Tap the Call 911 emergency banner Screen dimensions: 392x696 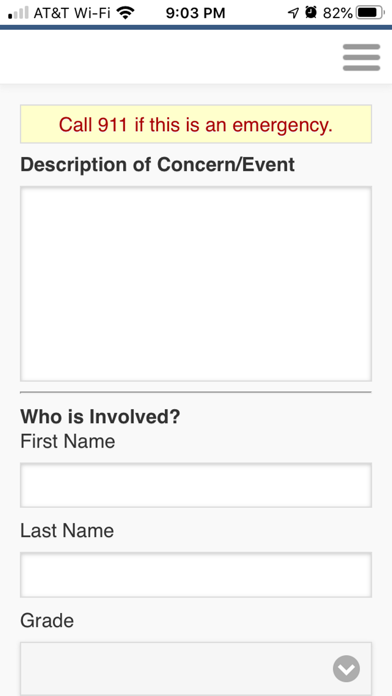tap(196, 124)
